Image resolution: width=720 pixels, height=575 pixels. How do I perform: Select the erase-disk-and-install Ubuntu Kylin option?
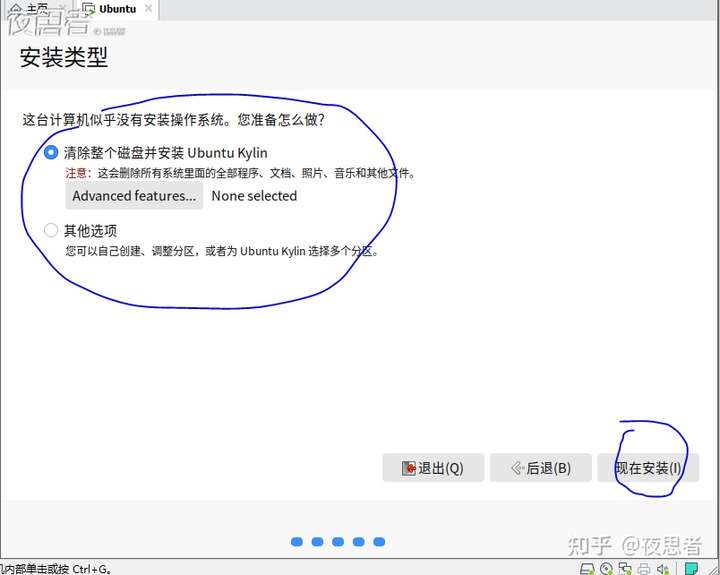tap(51, 152)
